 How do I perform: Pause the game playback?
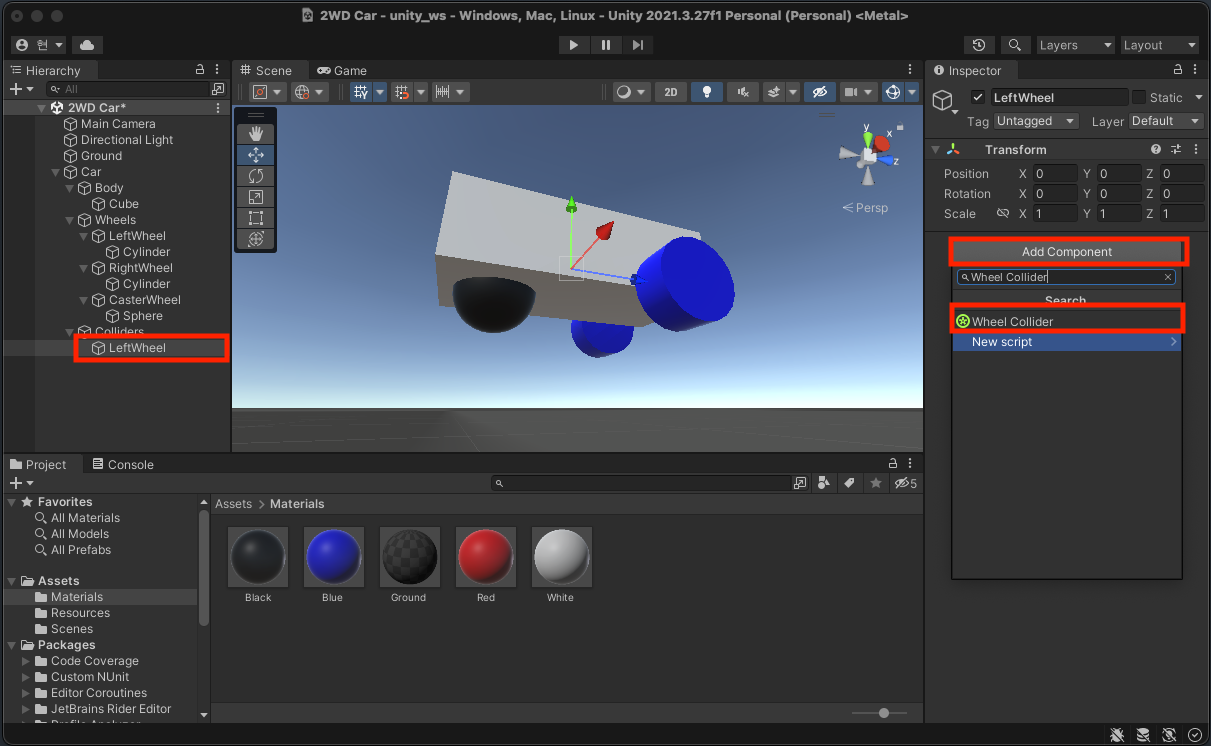[x=606, y=45]
